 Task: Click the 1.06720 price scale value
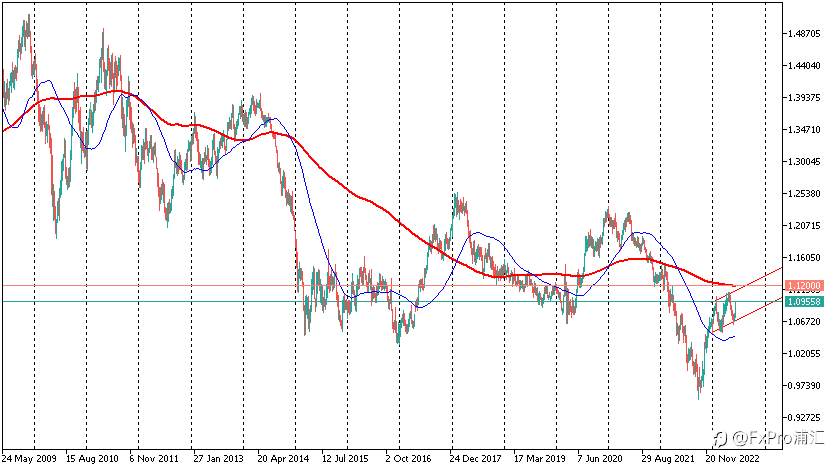click(x=804, y=321)
